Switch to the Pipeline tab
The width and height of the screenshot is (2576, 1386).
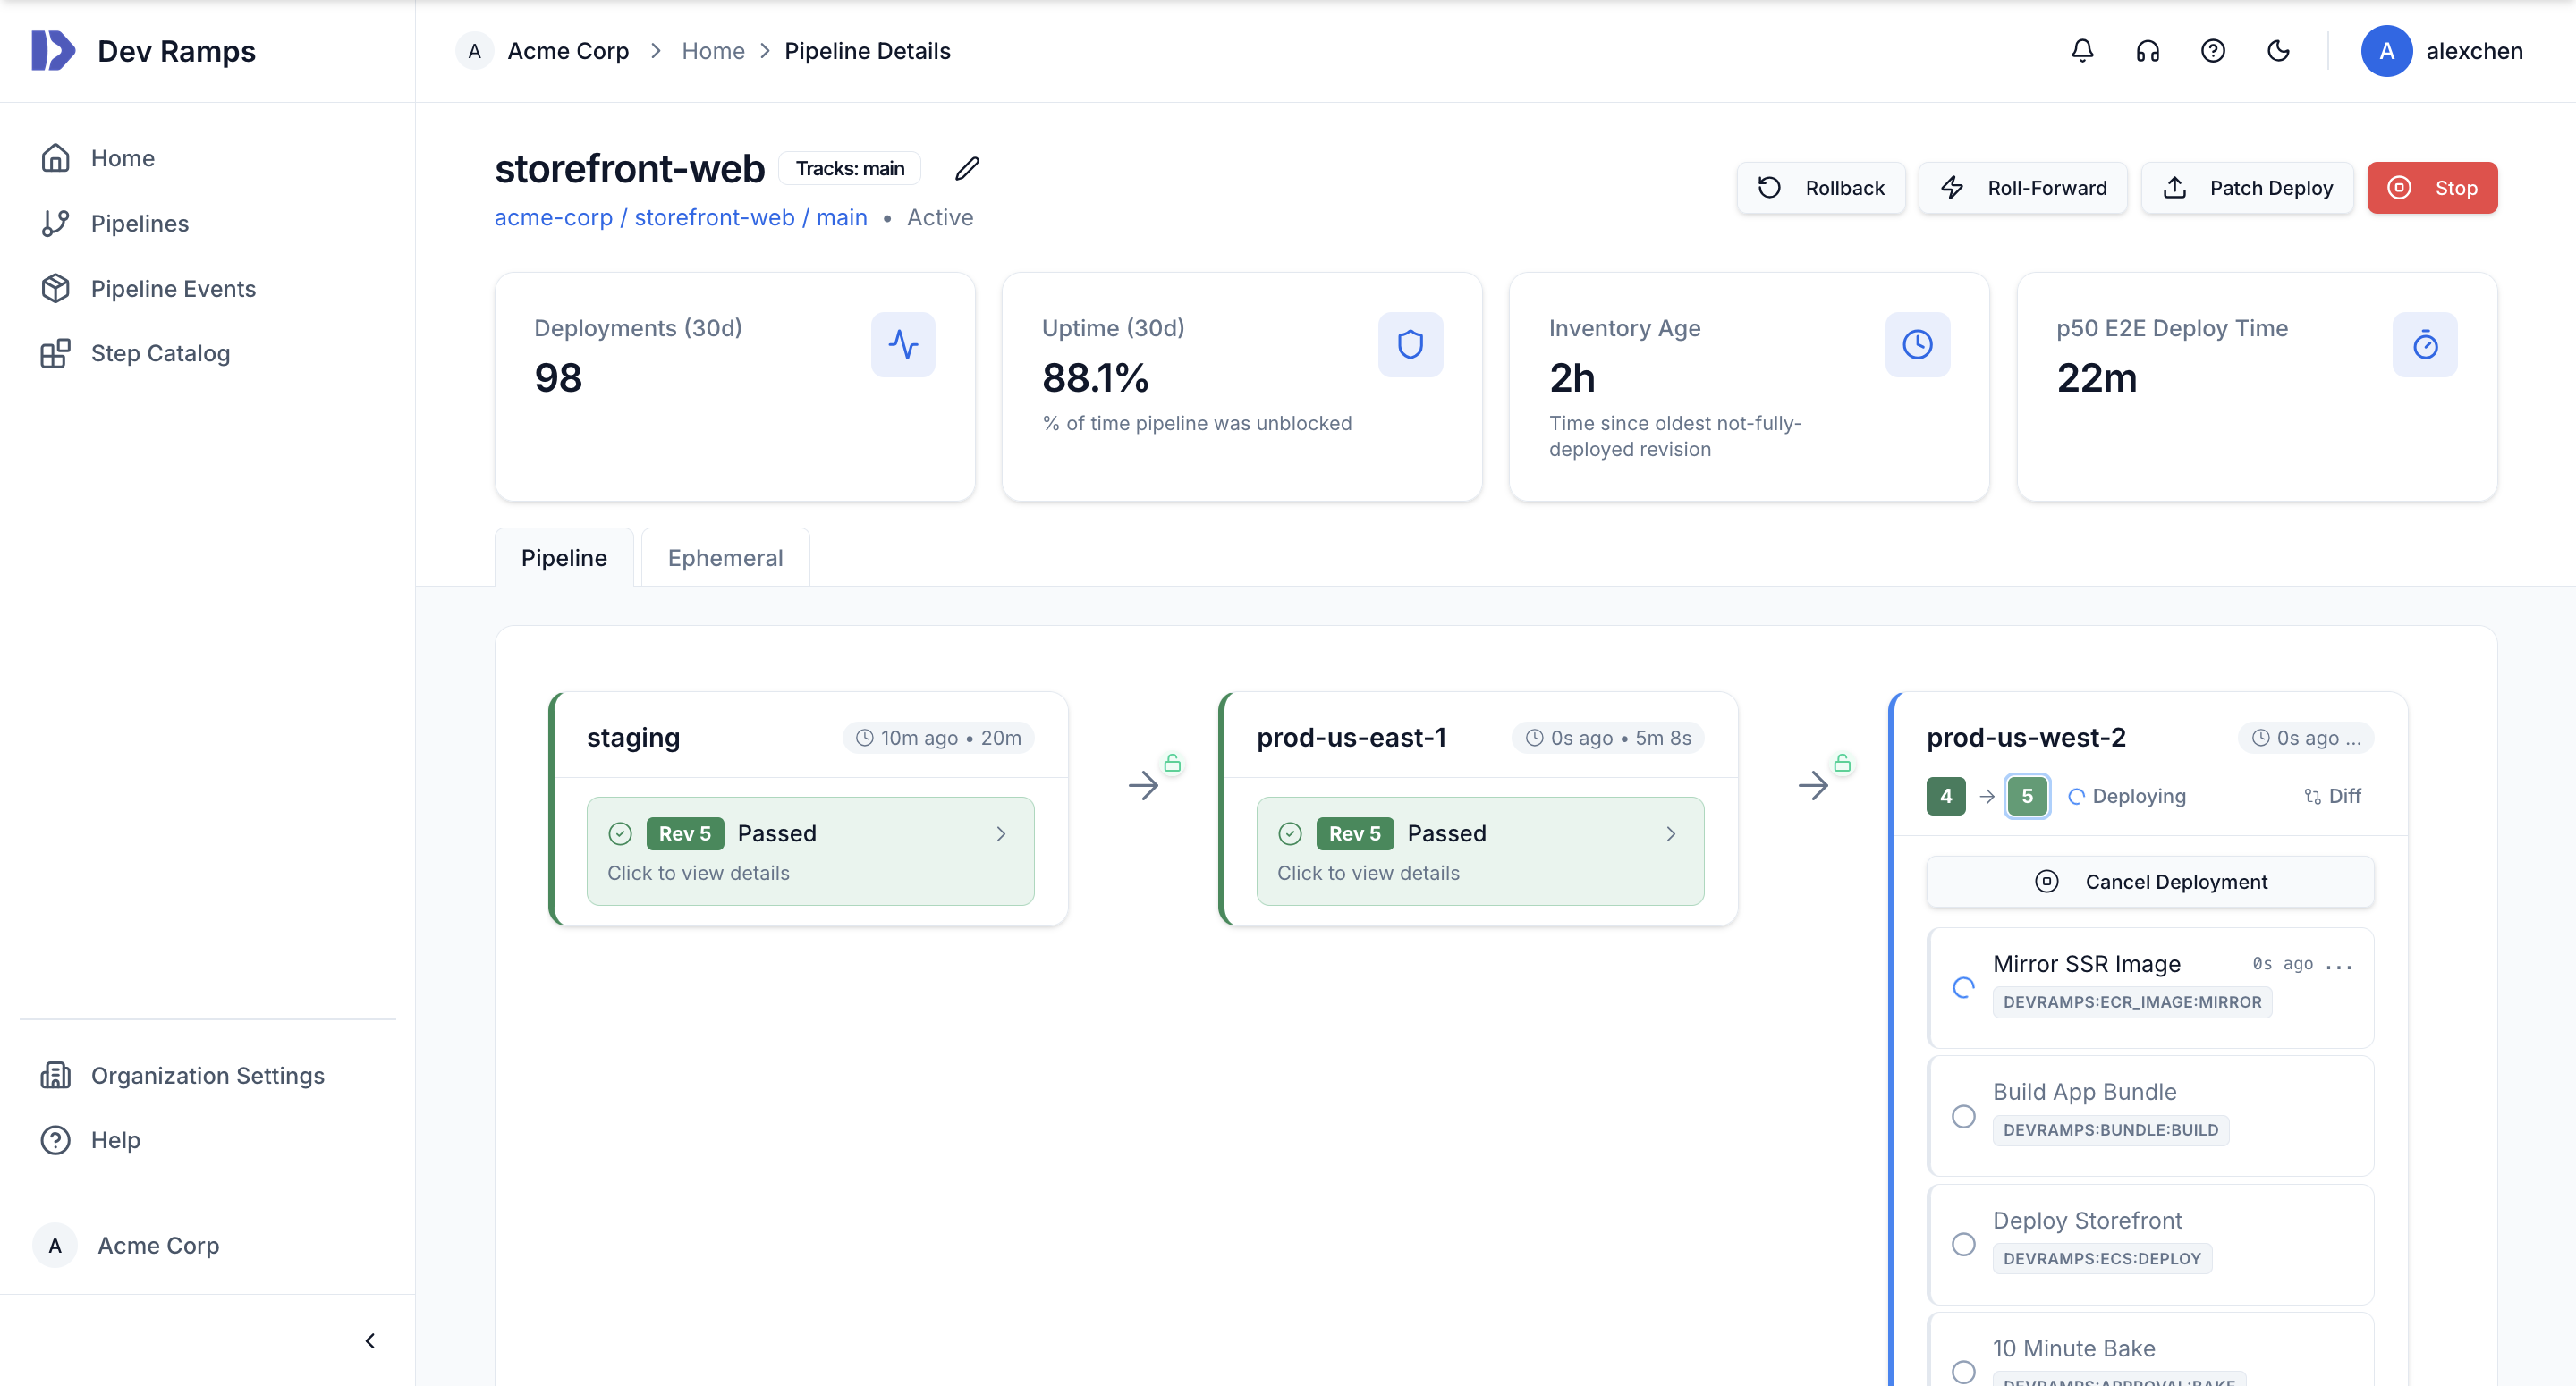[564, 557]
